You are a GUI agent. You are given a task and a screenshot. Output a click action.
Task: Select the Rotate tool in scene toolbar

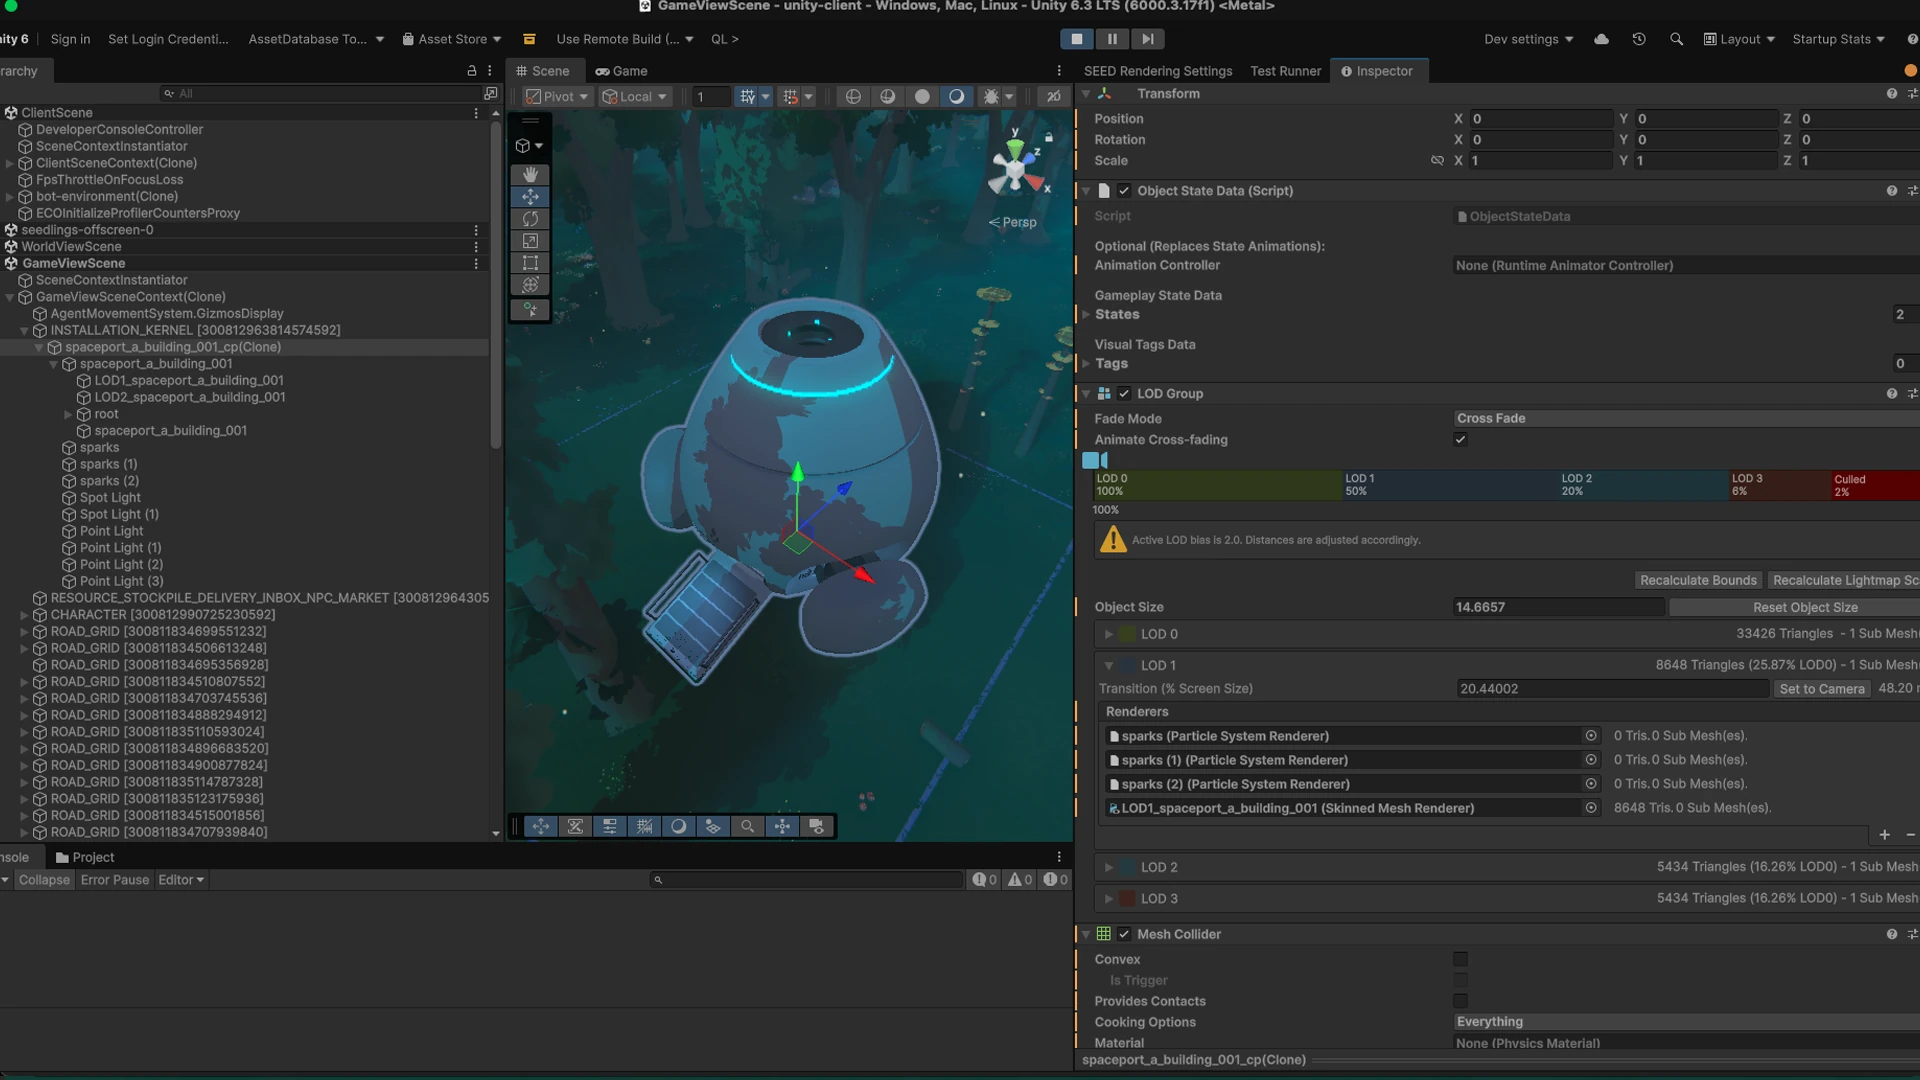point(530,219)
